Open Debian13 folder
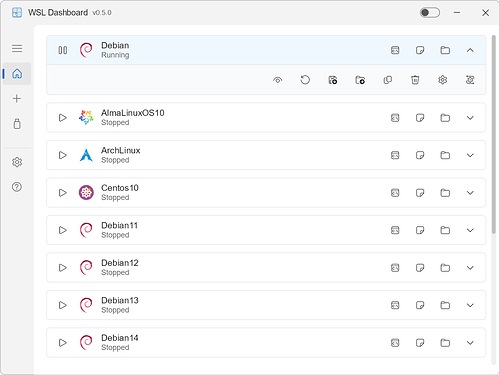 click(x=445, y=305)
